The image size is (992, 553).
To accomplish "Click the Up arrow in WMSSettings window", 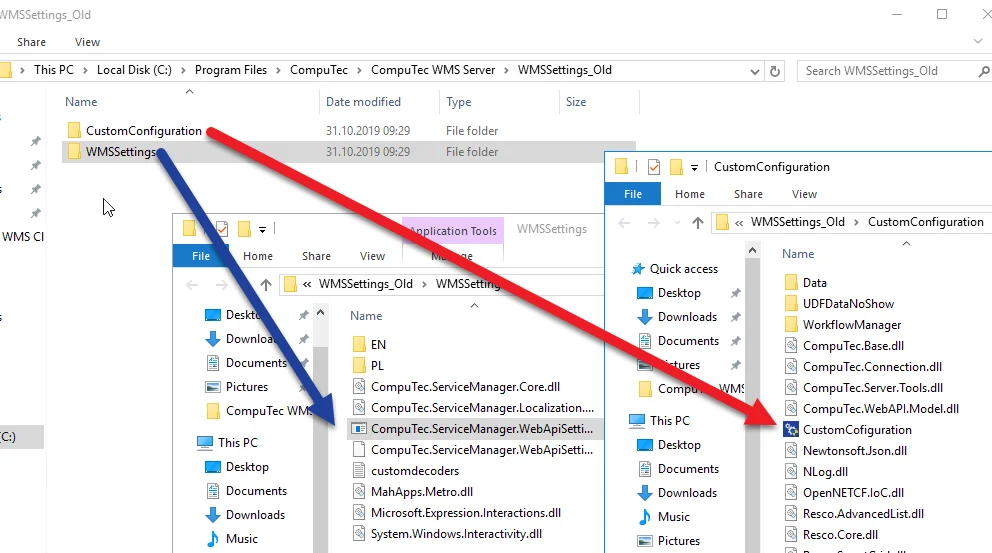I will [266, 284].
